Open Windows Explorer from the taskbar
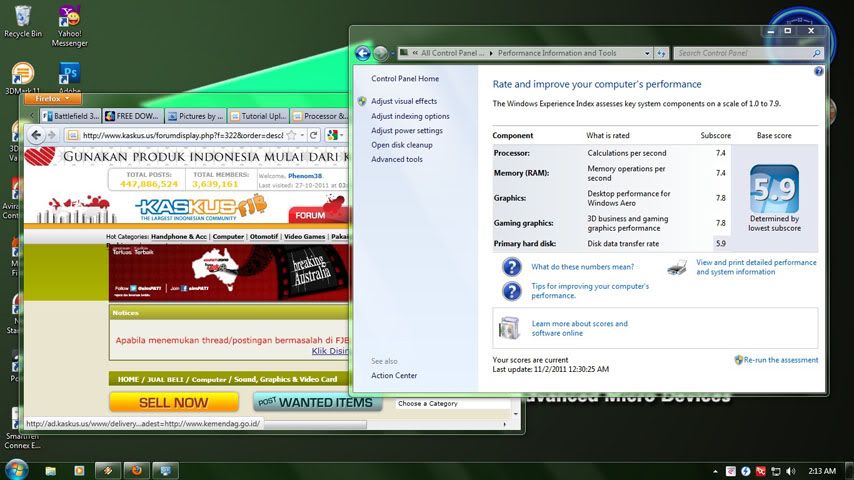The width and height of the screenshot is (854, 480). pos(51,470)
